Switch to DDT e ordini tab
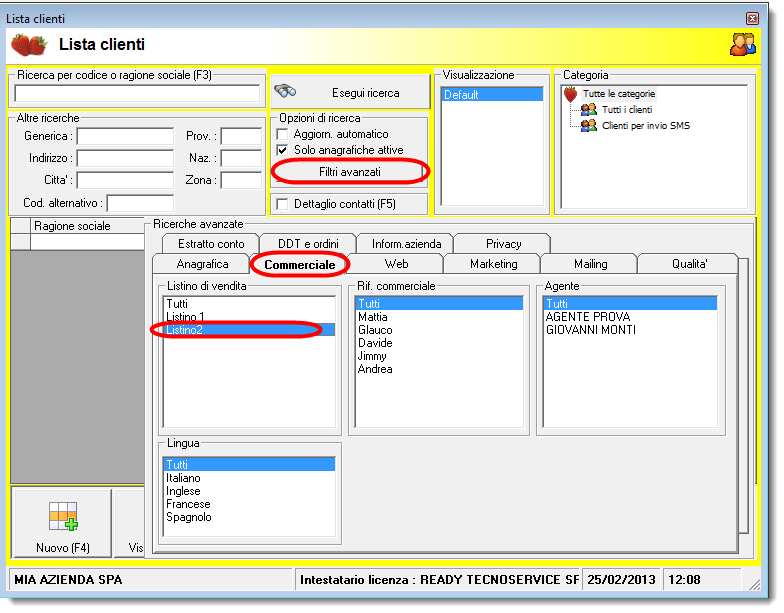This screenshot has width=784, height=613. pos(308,244)
